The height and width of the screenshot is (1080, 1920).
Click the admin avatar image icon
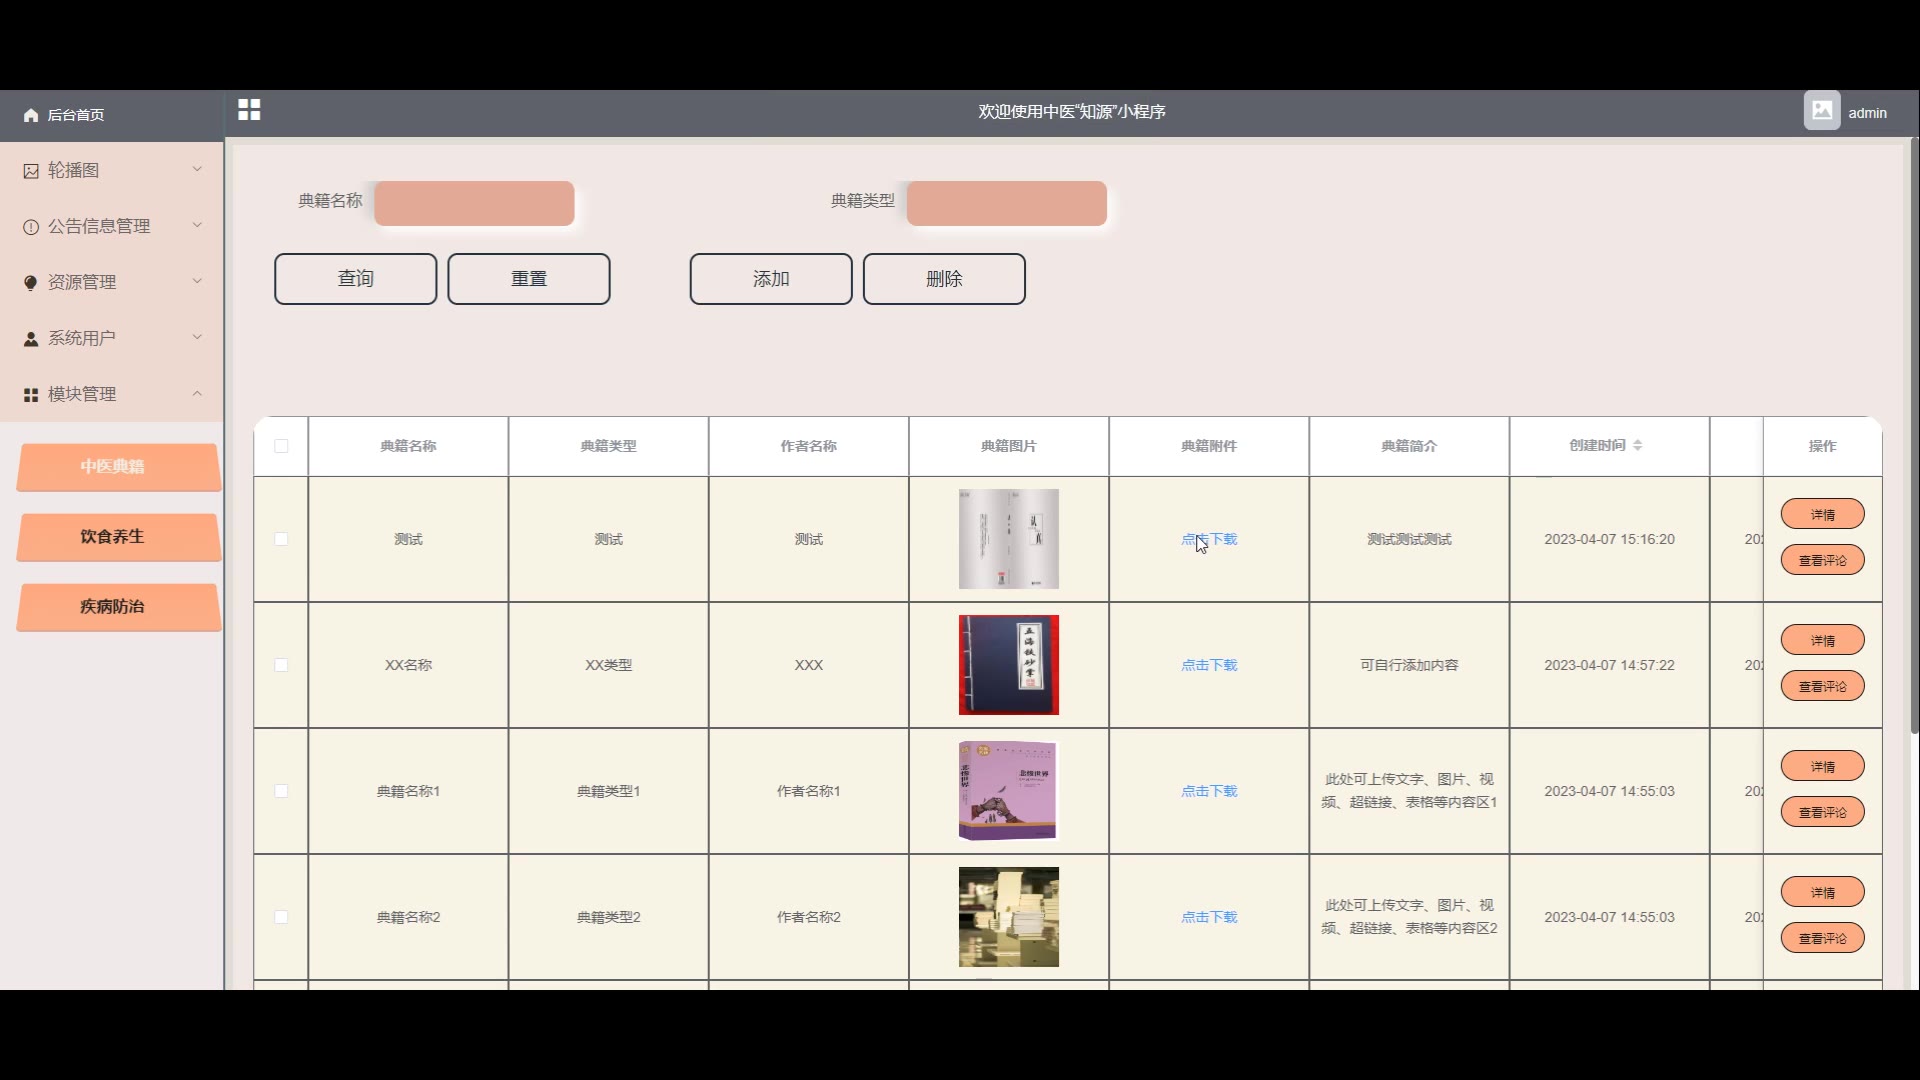tap(1821, 111)
